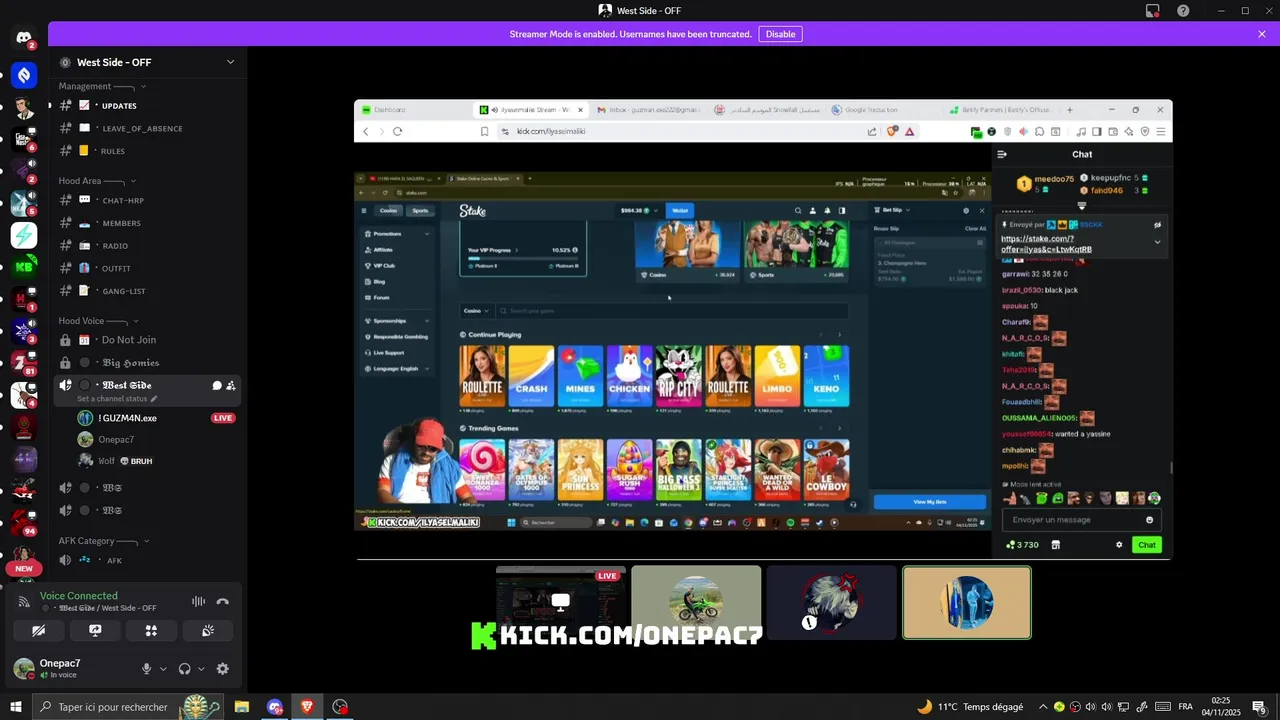Open the radio channel
1280x720 pixels.
tap(147, 246)
